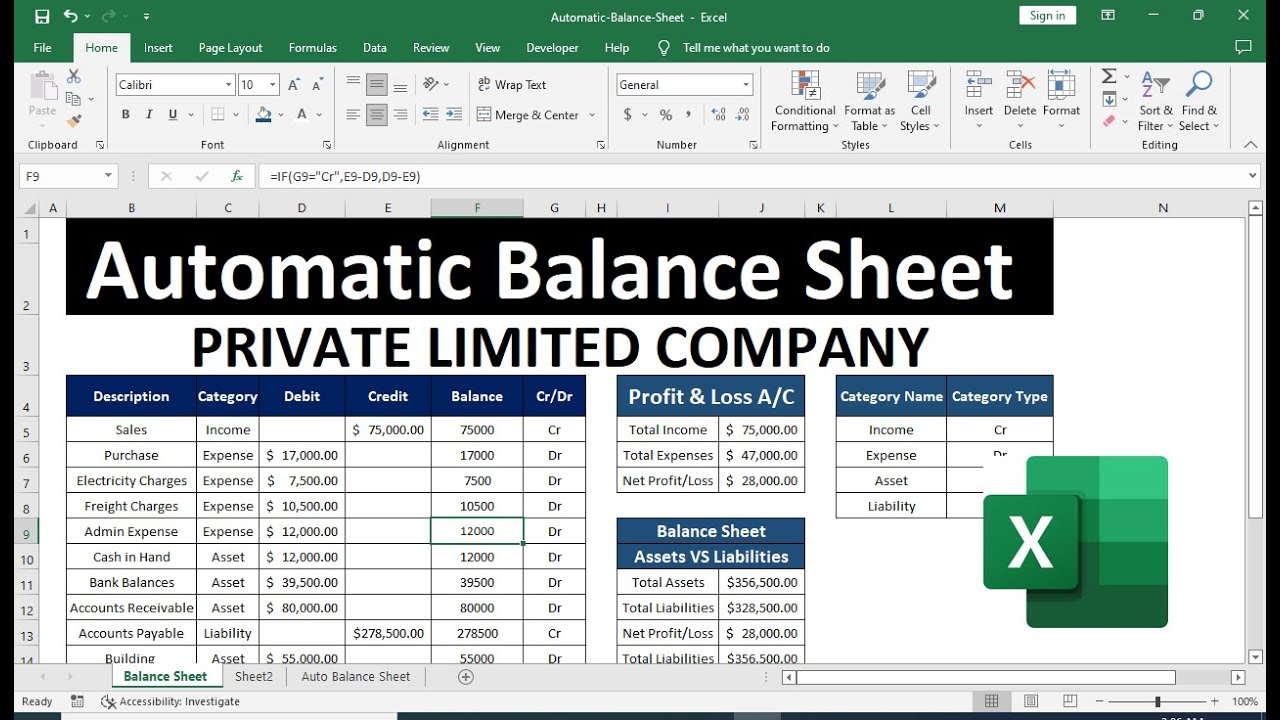Click the Increase Indent icon
Viewport: 1280px width, 720px height.
coord(453,115)
